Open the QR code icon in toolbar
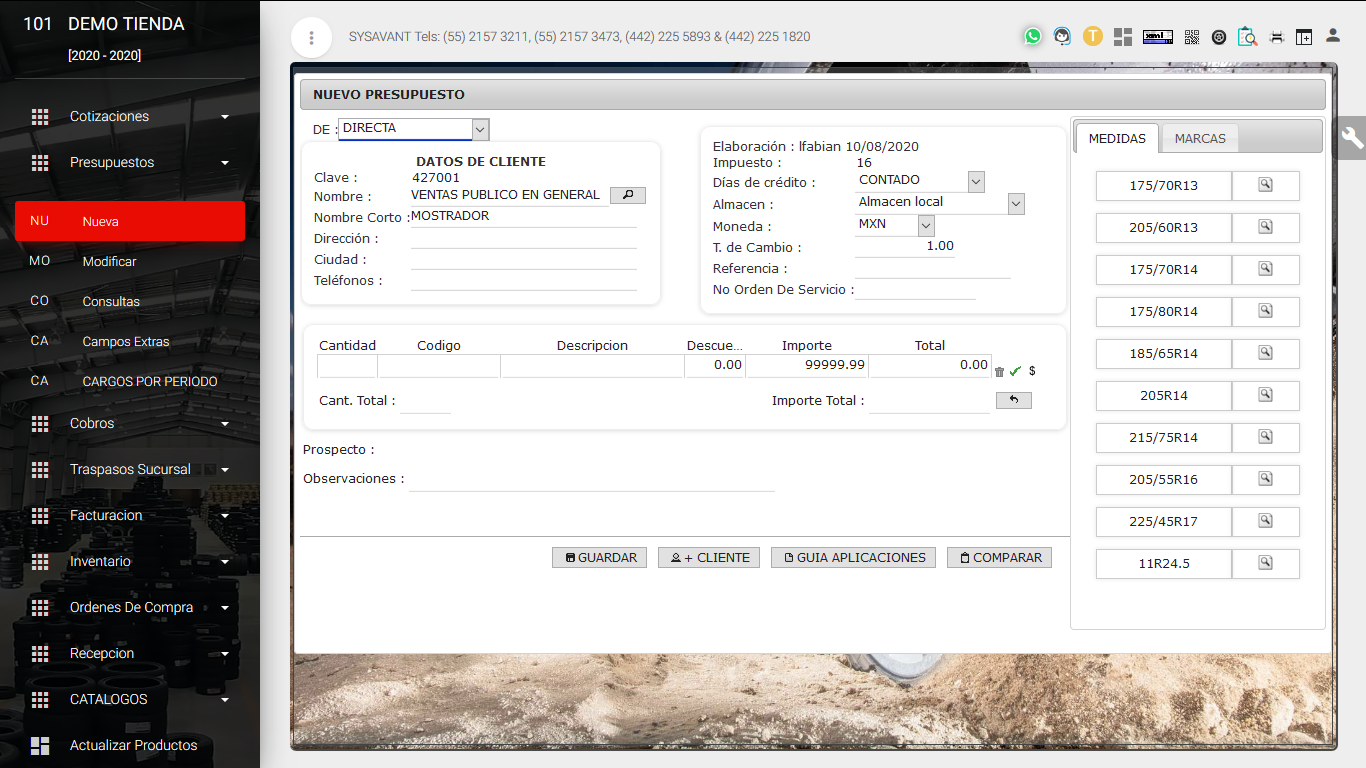This screenshot has width=1366, height=768. pyautogui.click(x=1191, y=37)
